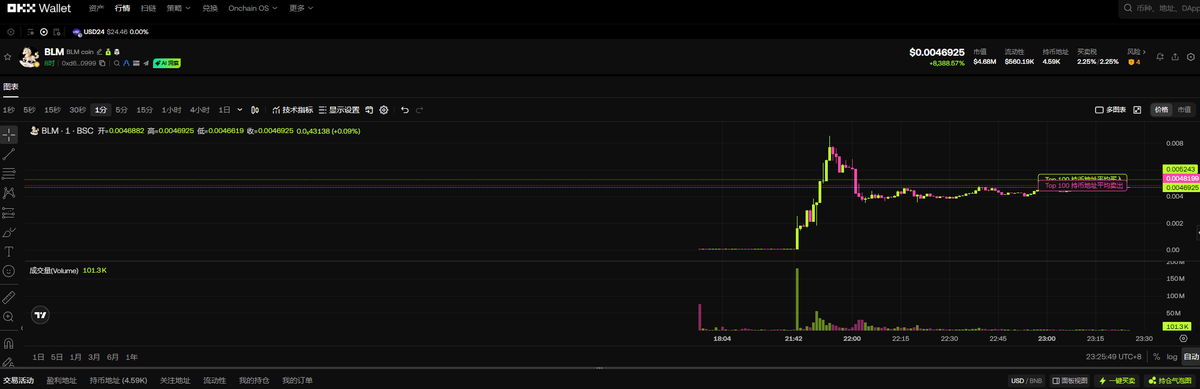Screen dimensions: 1200x389
Task: Toggle percent scale on the axis
Action: [1156, 356]
